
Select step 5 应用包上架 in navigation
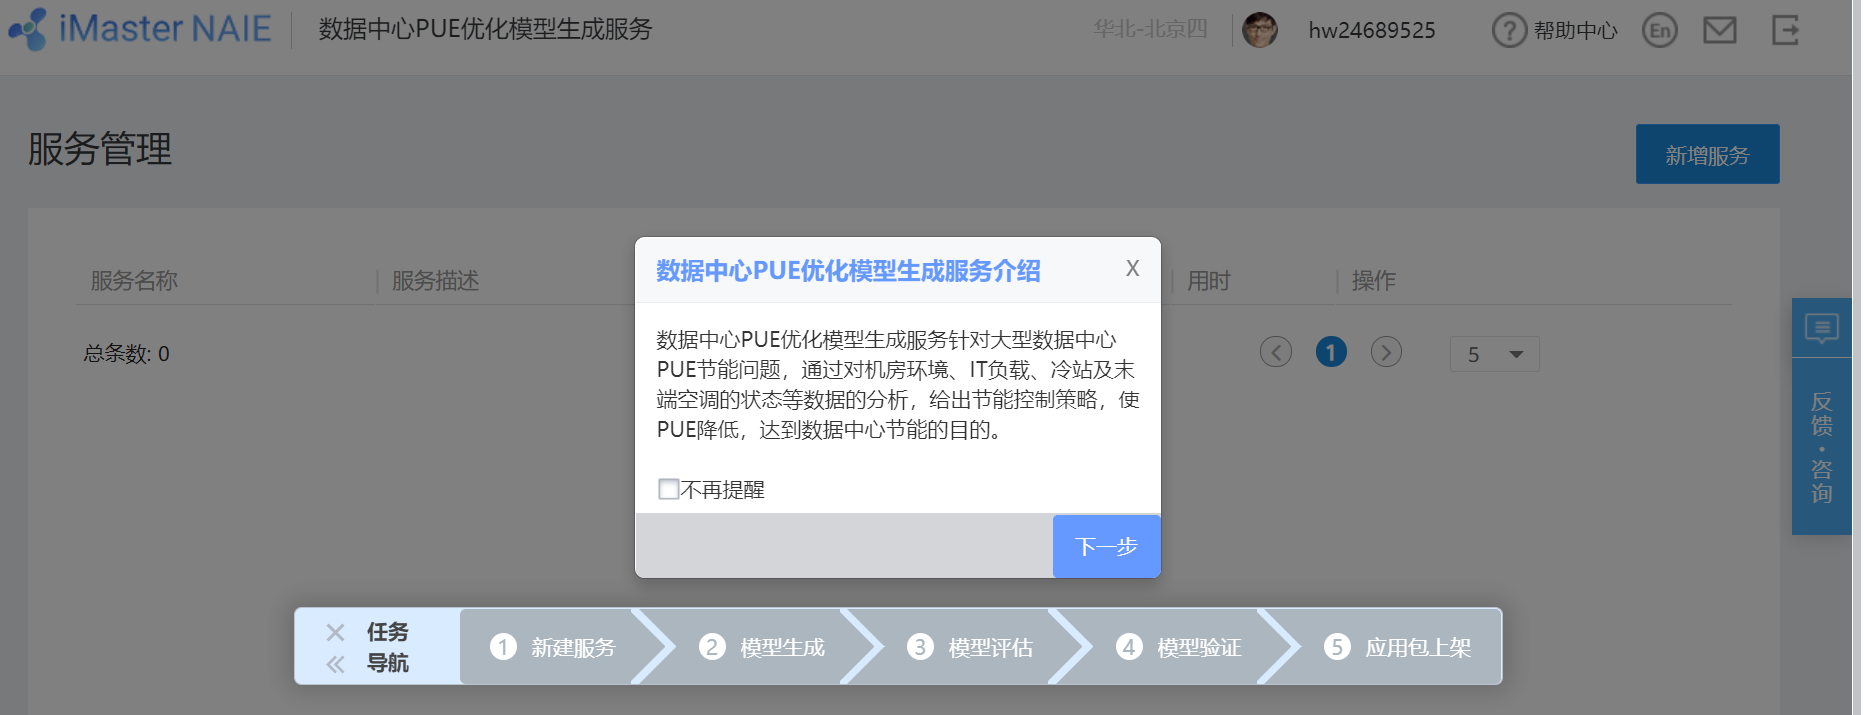tap(1397, 647)
